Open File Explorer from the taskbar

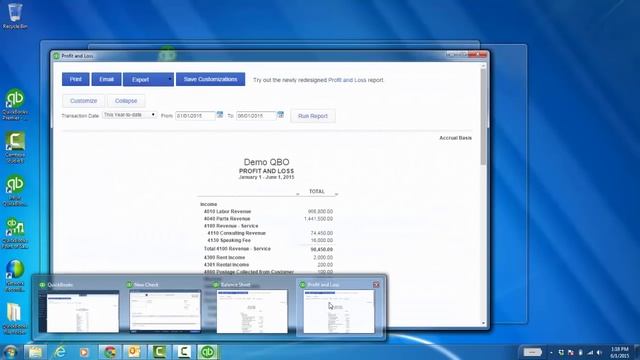tap(36, 351)
